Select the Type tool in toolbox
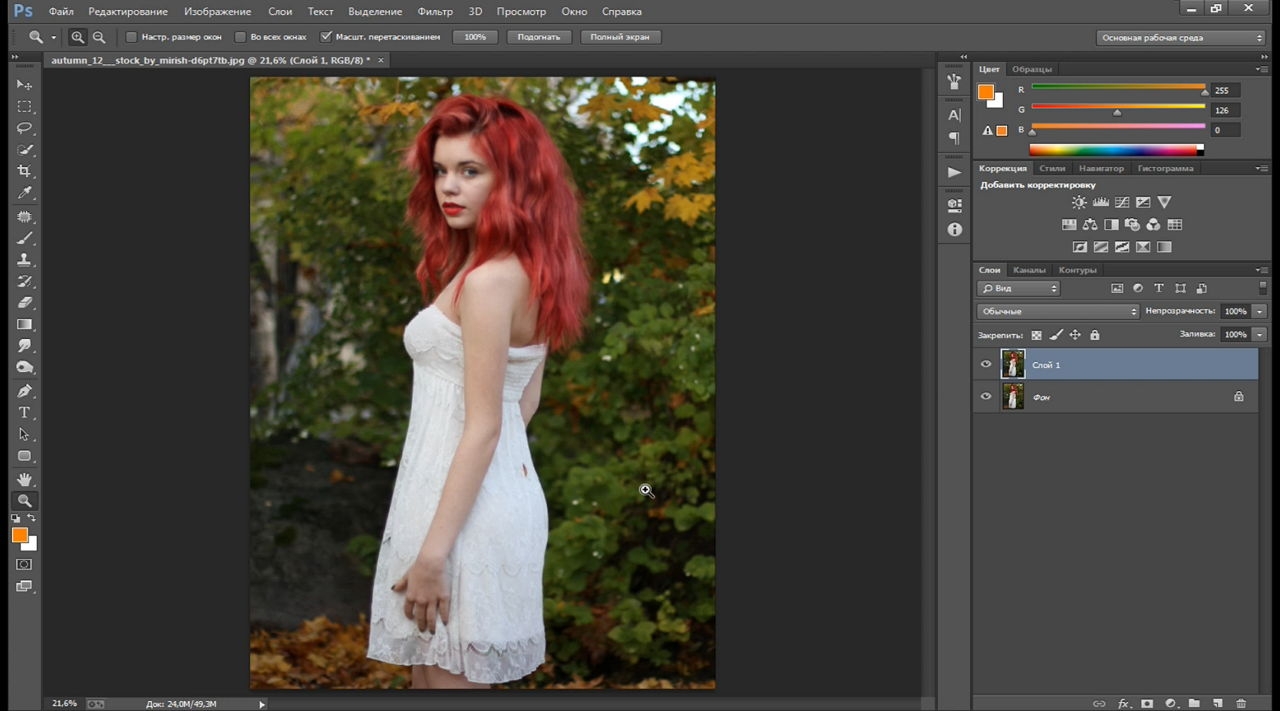Viewport: 1280px width, 711px height. point(25,413)
